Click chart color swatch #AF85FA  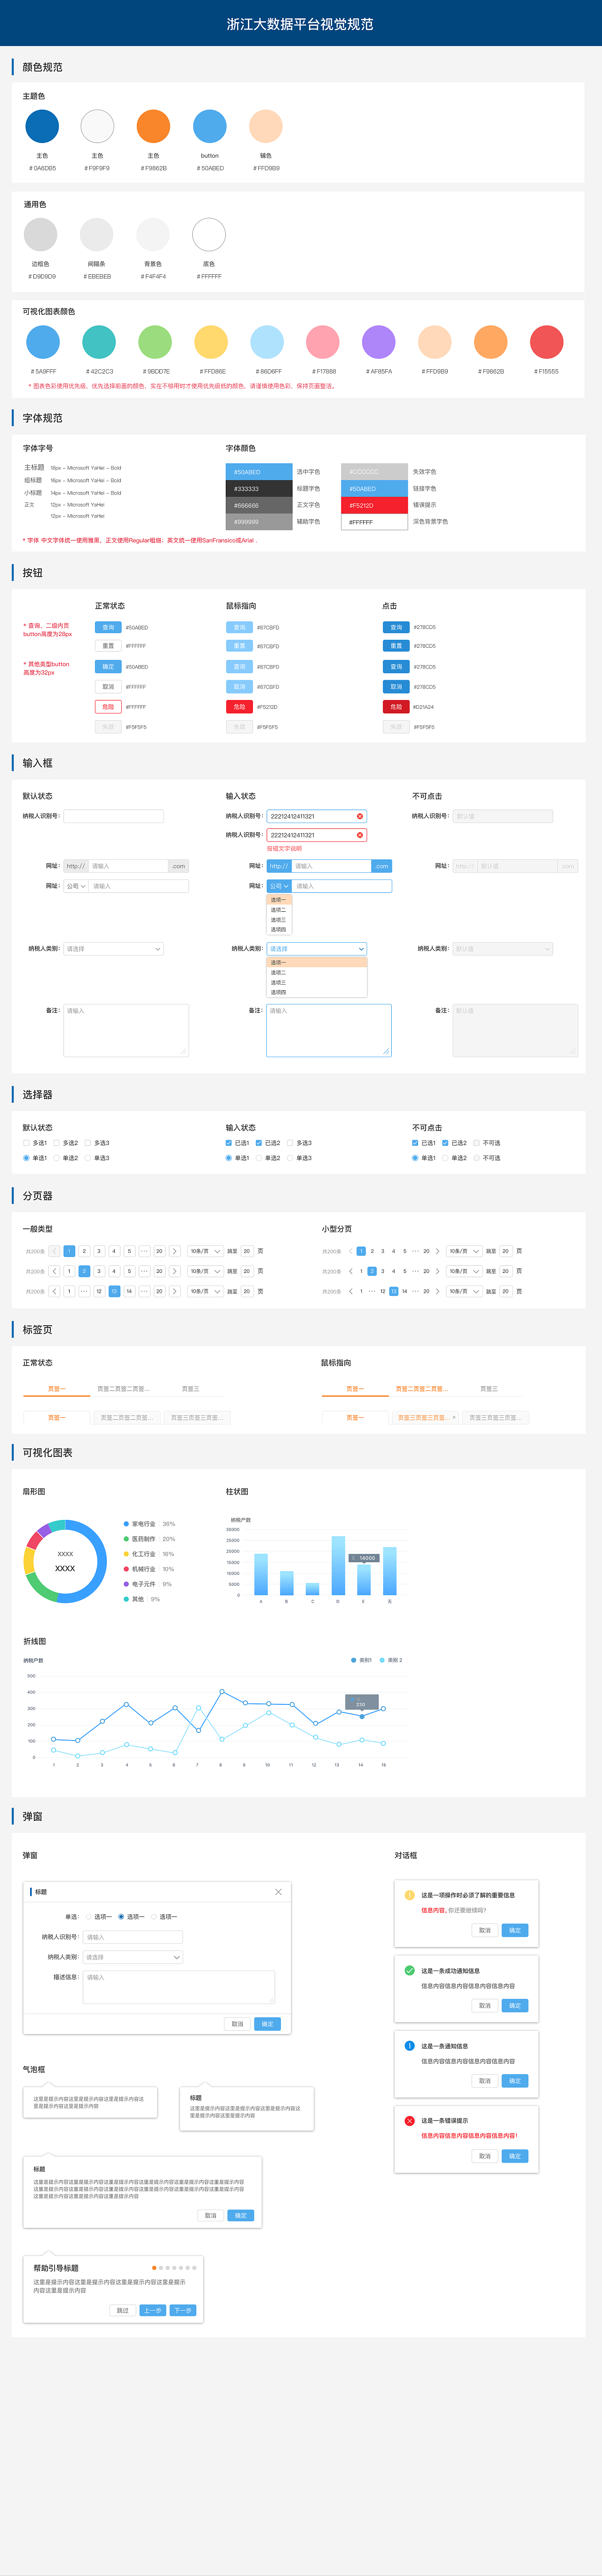click(x=378, y=342)
